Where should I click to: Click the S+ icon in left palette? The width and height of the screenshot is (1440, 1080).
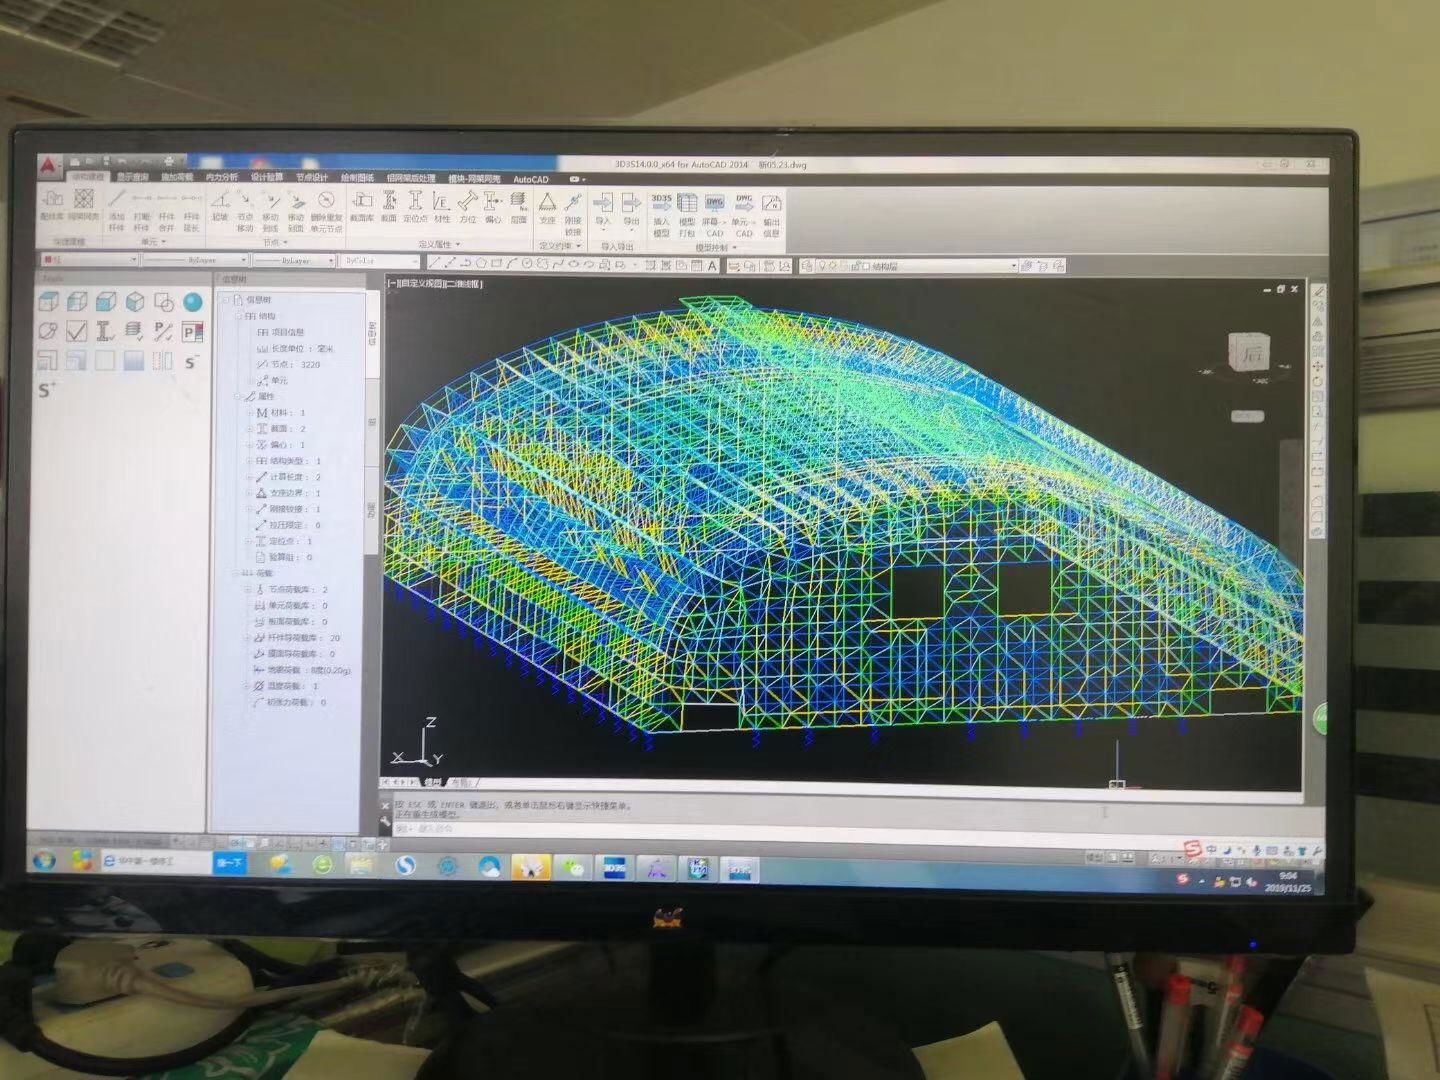click(x=47, y=389)
